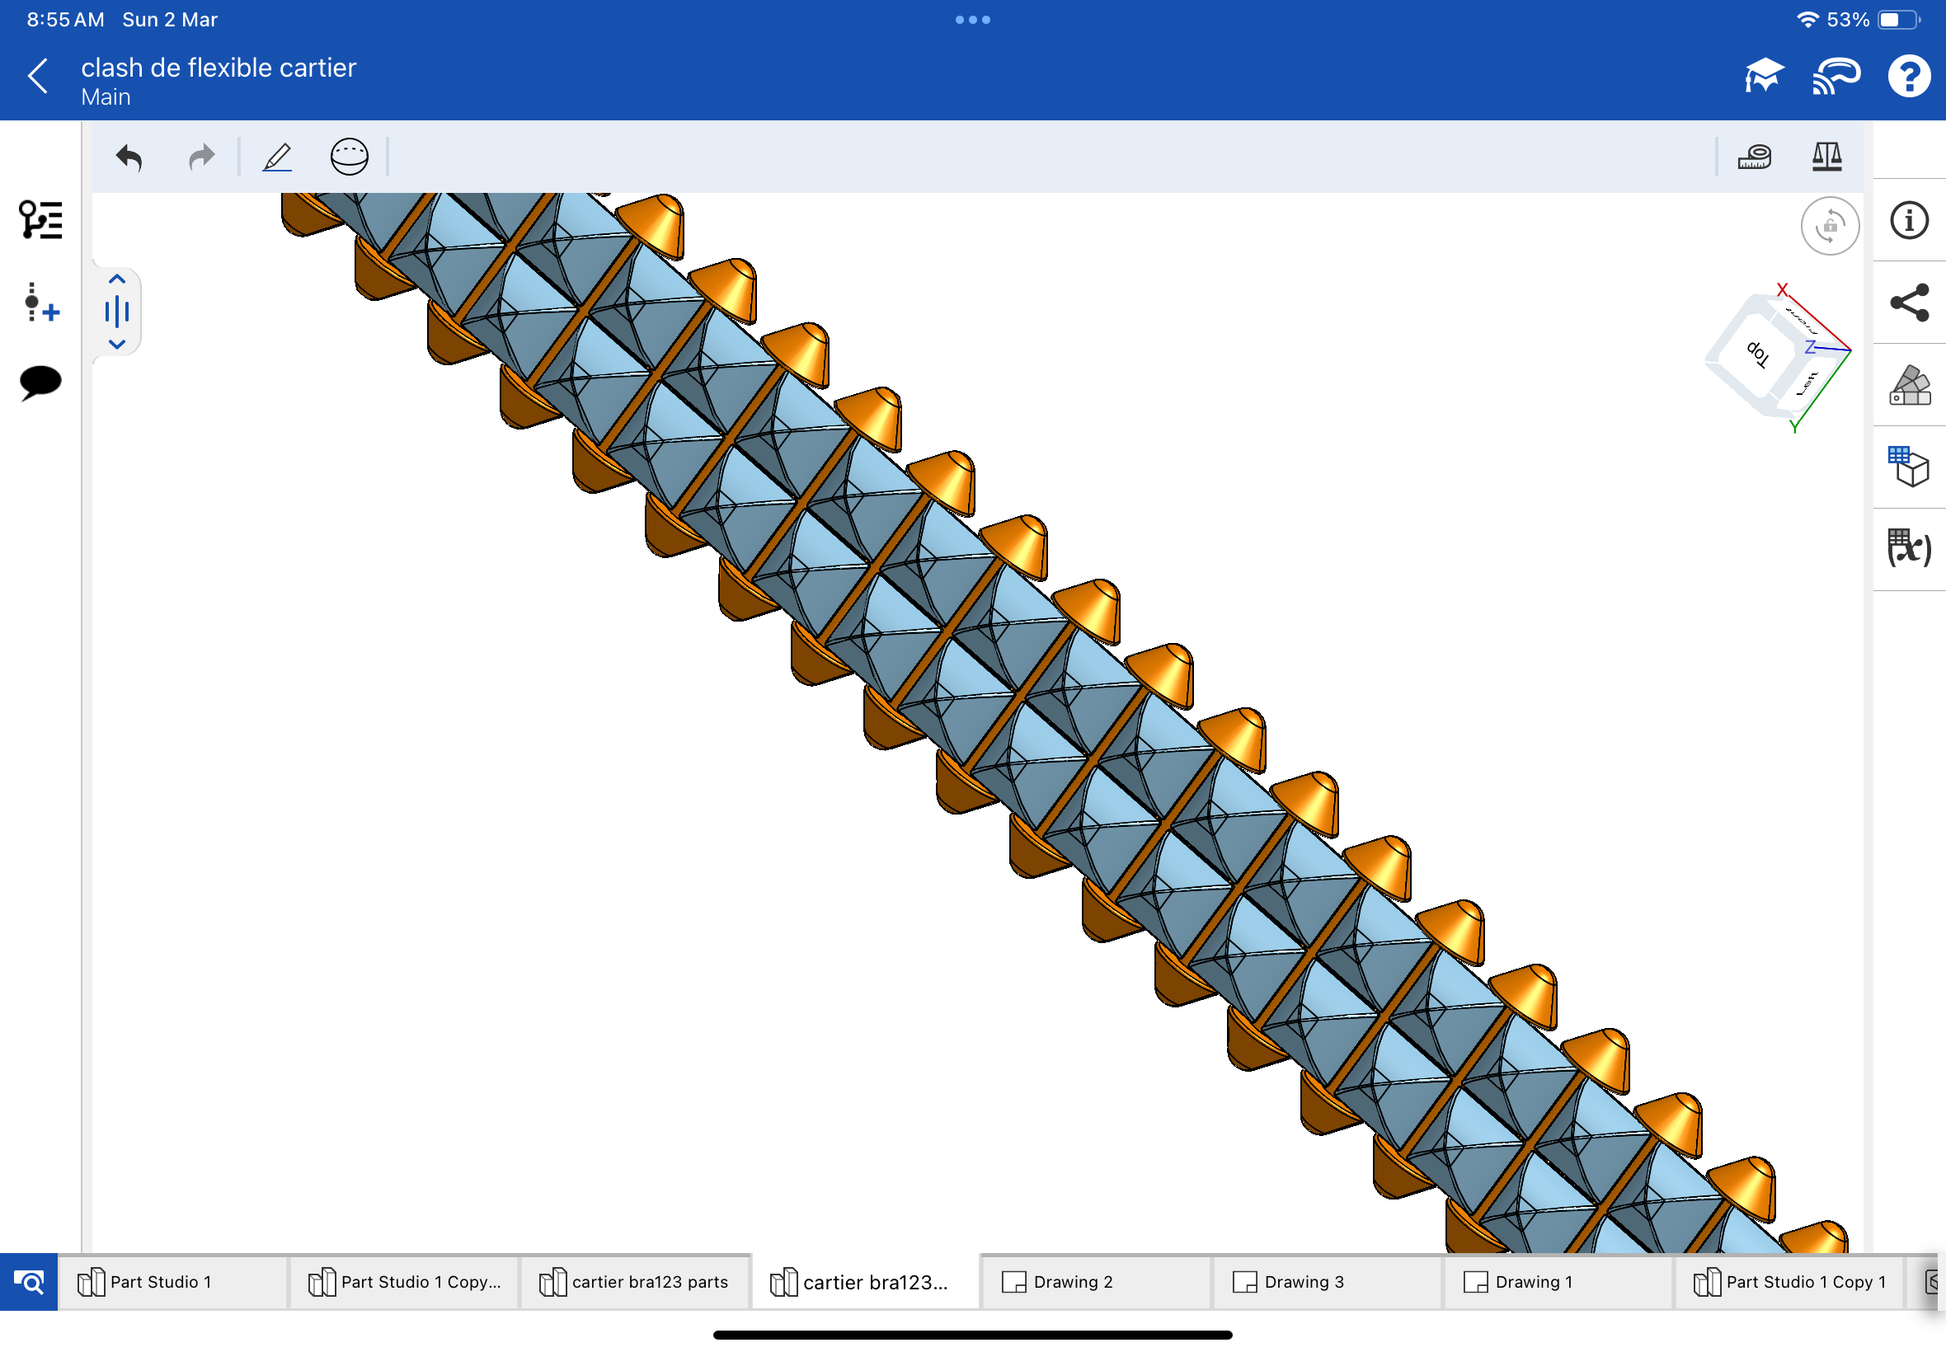Collapse panel with down chevron
The height and width of the screenshot is (1352, 1946).
coord(117,344)
